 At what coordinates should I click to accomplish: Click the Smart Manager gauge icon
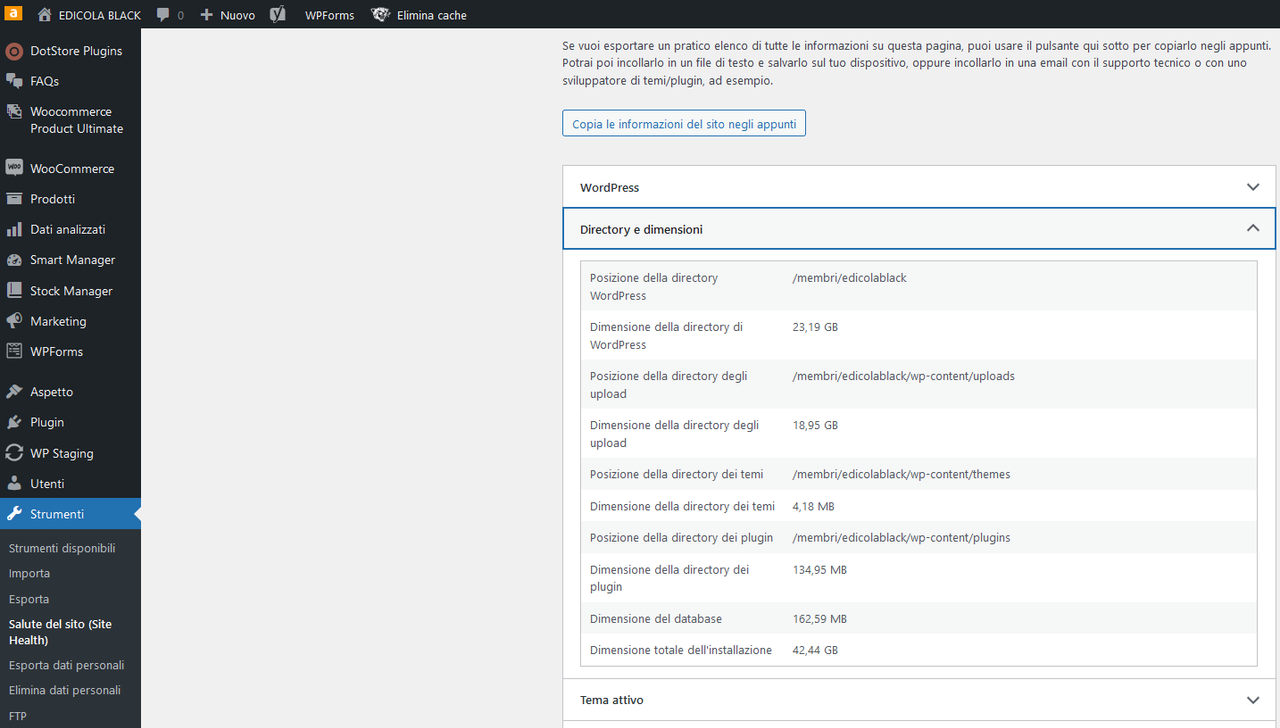point(14,260)
